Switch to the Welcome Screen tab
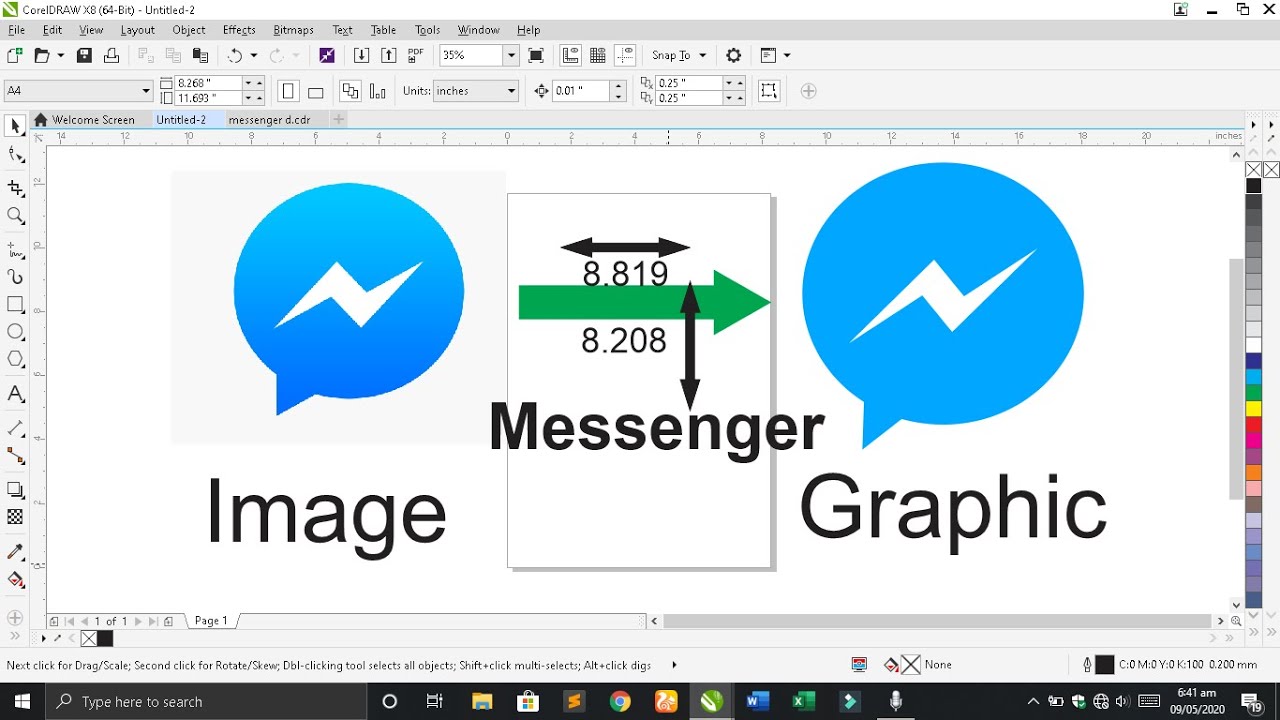The height and width of the screenshot is (720, 1280). [93, 120]
